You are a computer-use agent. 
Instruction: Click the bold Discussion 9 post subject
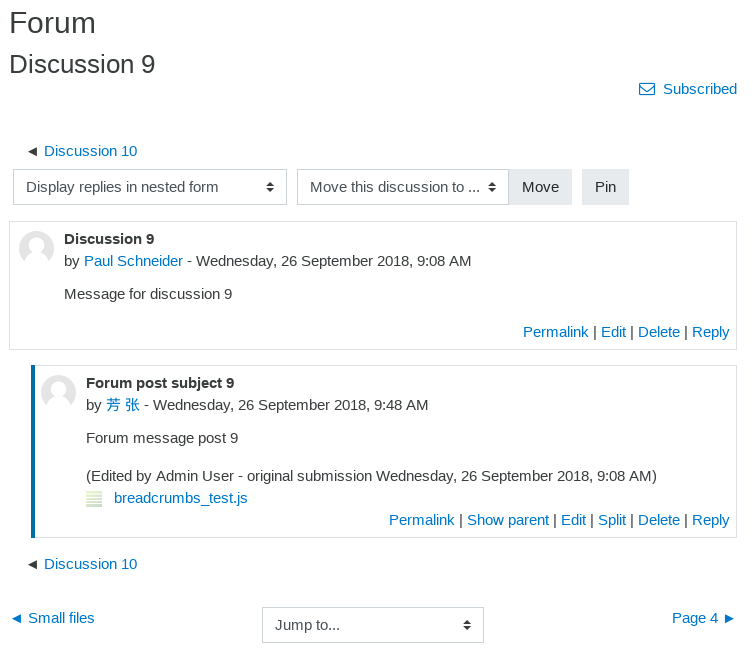point(109,239)
